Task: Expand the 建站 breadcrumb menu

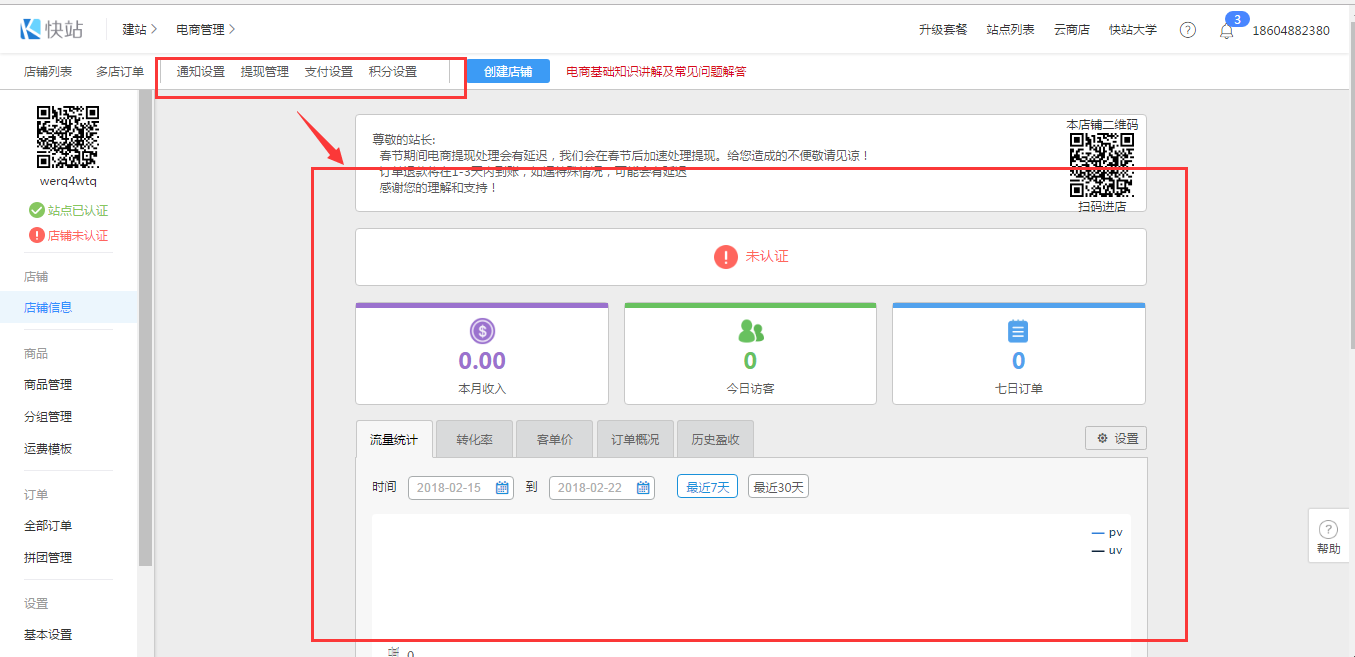Action: (x=140, y=30)
